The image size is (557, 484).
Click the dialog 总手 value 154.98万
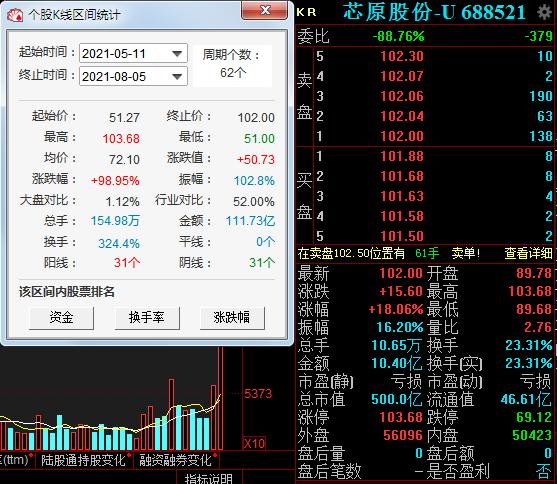tap(115, 221)
